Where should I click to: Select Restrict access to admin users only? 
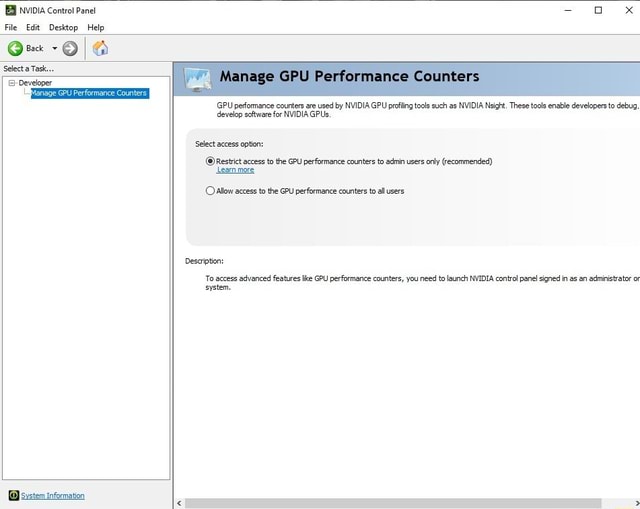pos(210,160)
